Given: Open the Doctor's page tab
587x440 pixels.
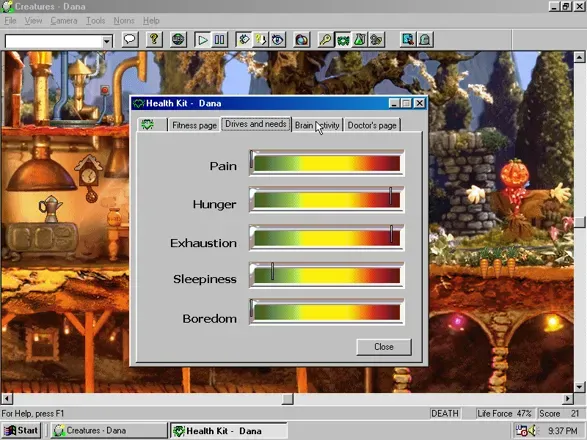Looking at the screenshot, I should (x=372, y=125).
